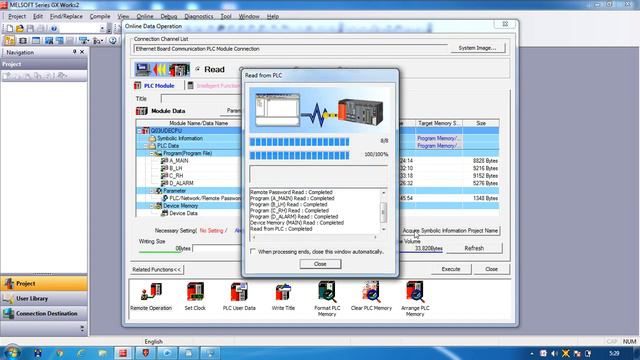Click the blue Help toolbar icon
The height and width of the screenshot is (360, 640).
(x=53, y=29)
